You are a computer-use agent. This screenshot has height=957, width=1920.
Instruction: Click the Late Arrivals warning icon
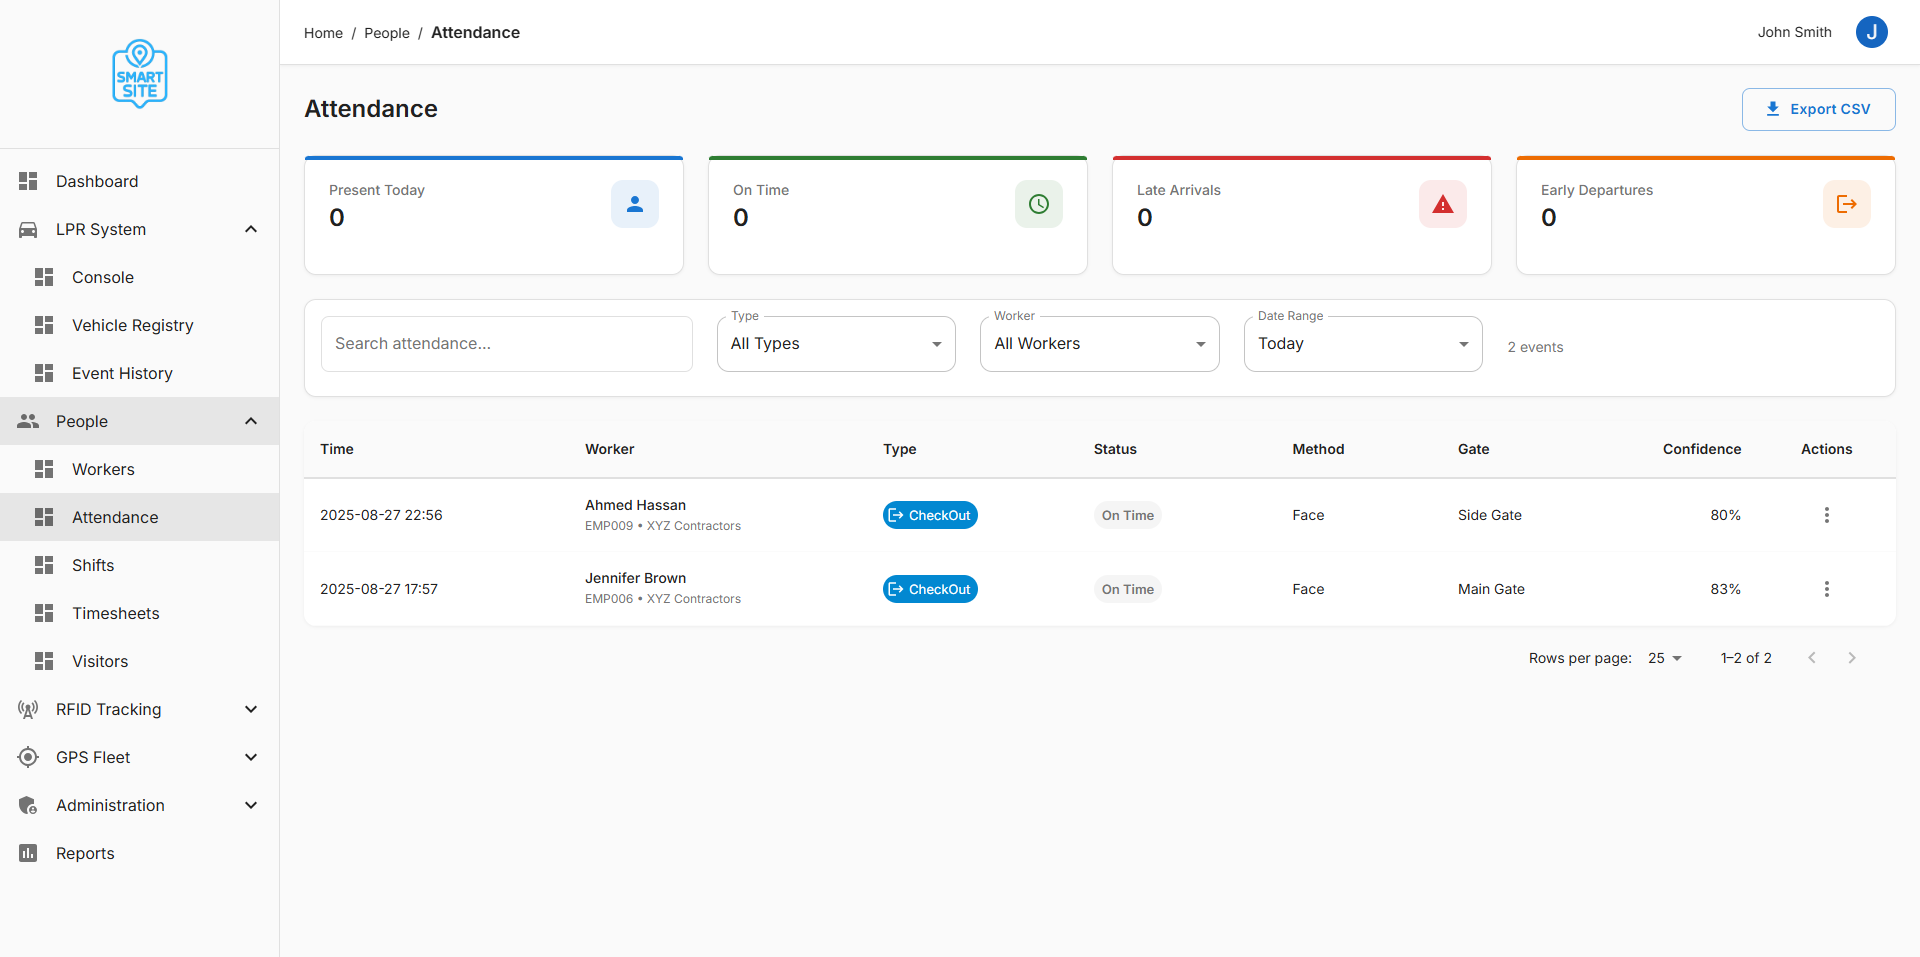pos(1443,204)
